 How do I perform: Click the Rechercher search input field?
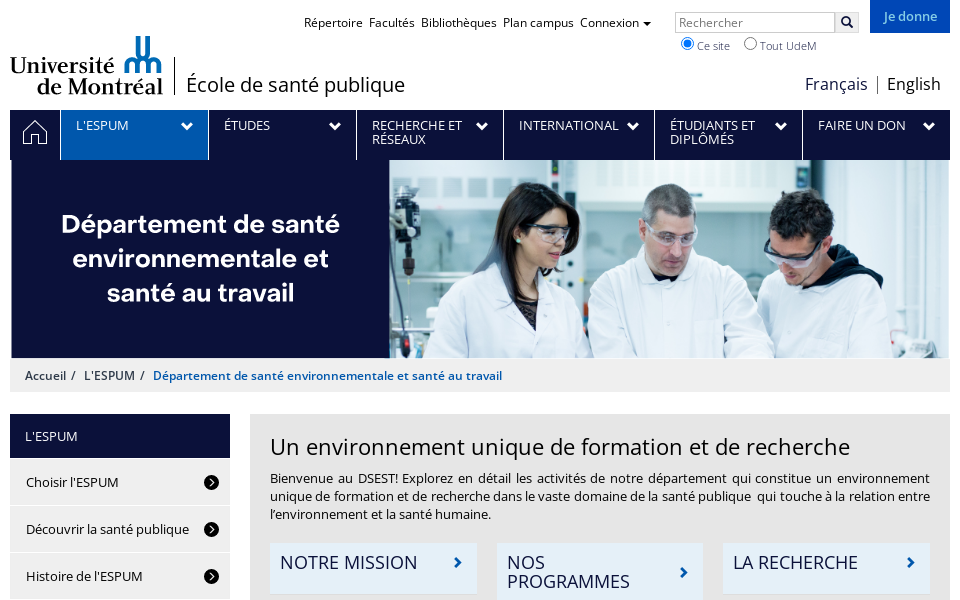pyautogui.click(x=754, y=22)
